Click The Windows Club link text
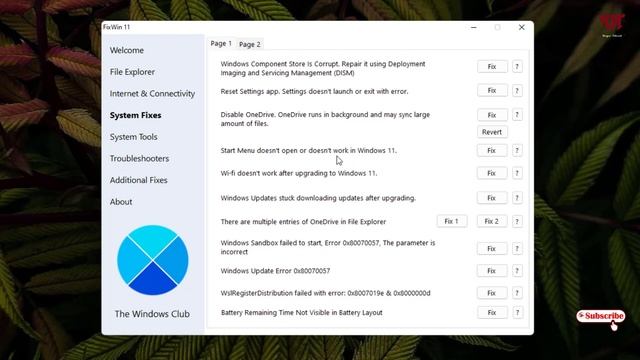 tap(152, 314)
